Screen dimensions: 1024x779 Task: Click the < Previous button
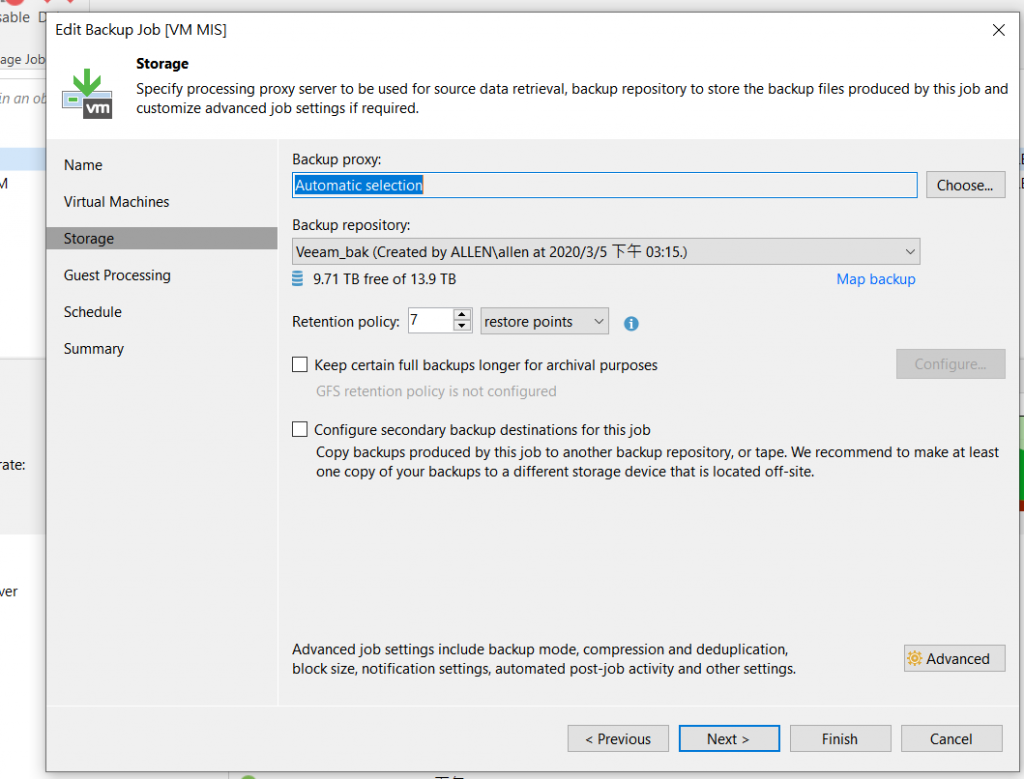(618, 739)
